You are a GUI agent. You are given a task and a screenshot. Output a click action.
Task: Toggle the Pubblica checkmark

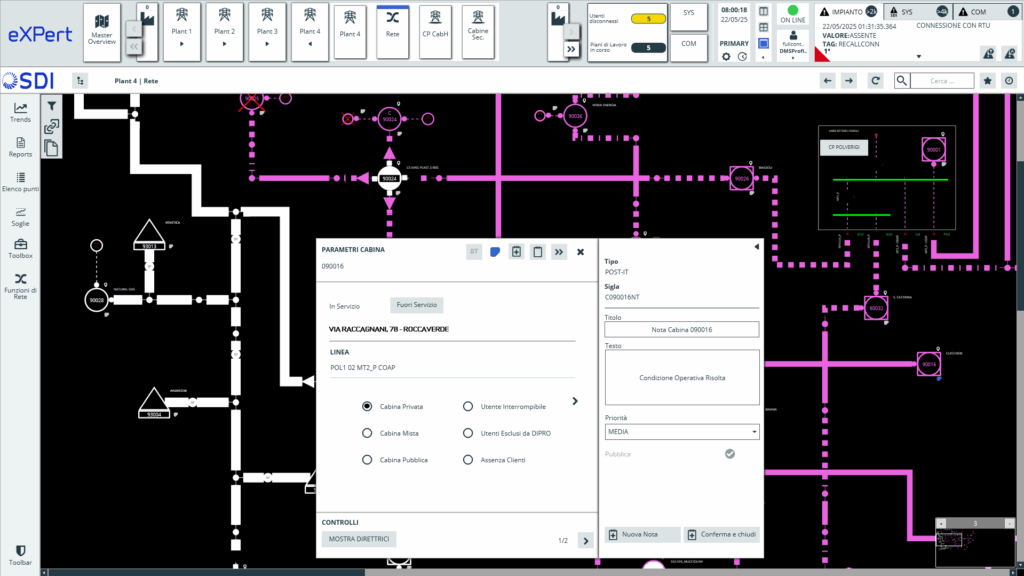pos(730,454)
